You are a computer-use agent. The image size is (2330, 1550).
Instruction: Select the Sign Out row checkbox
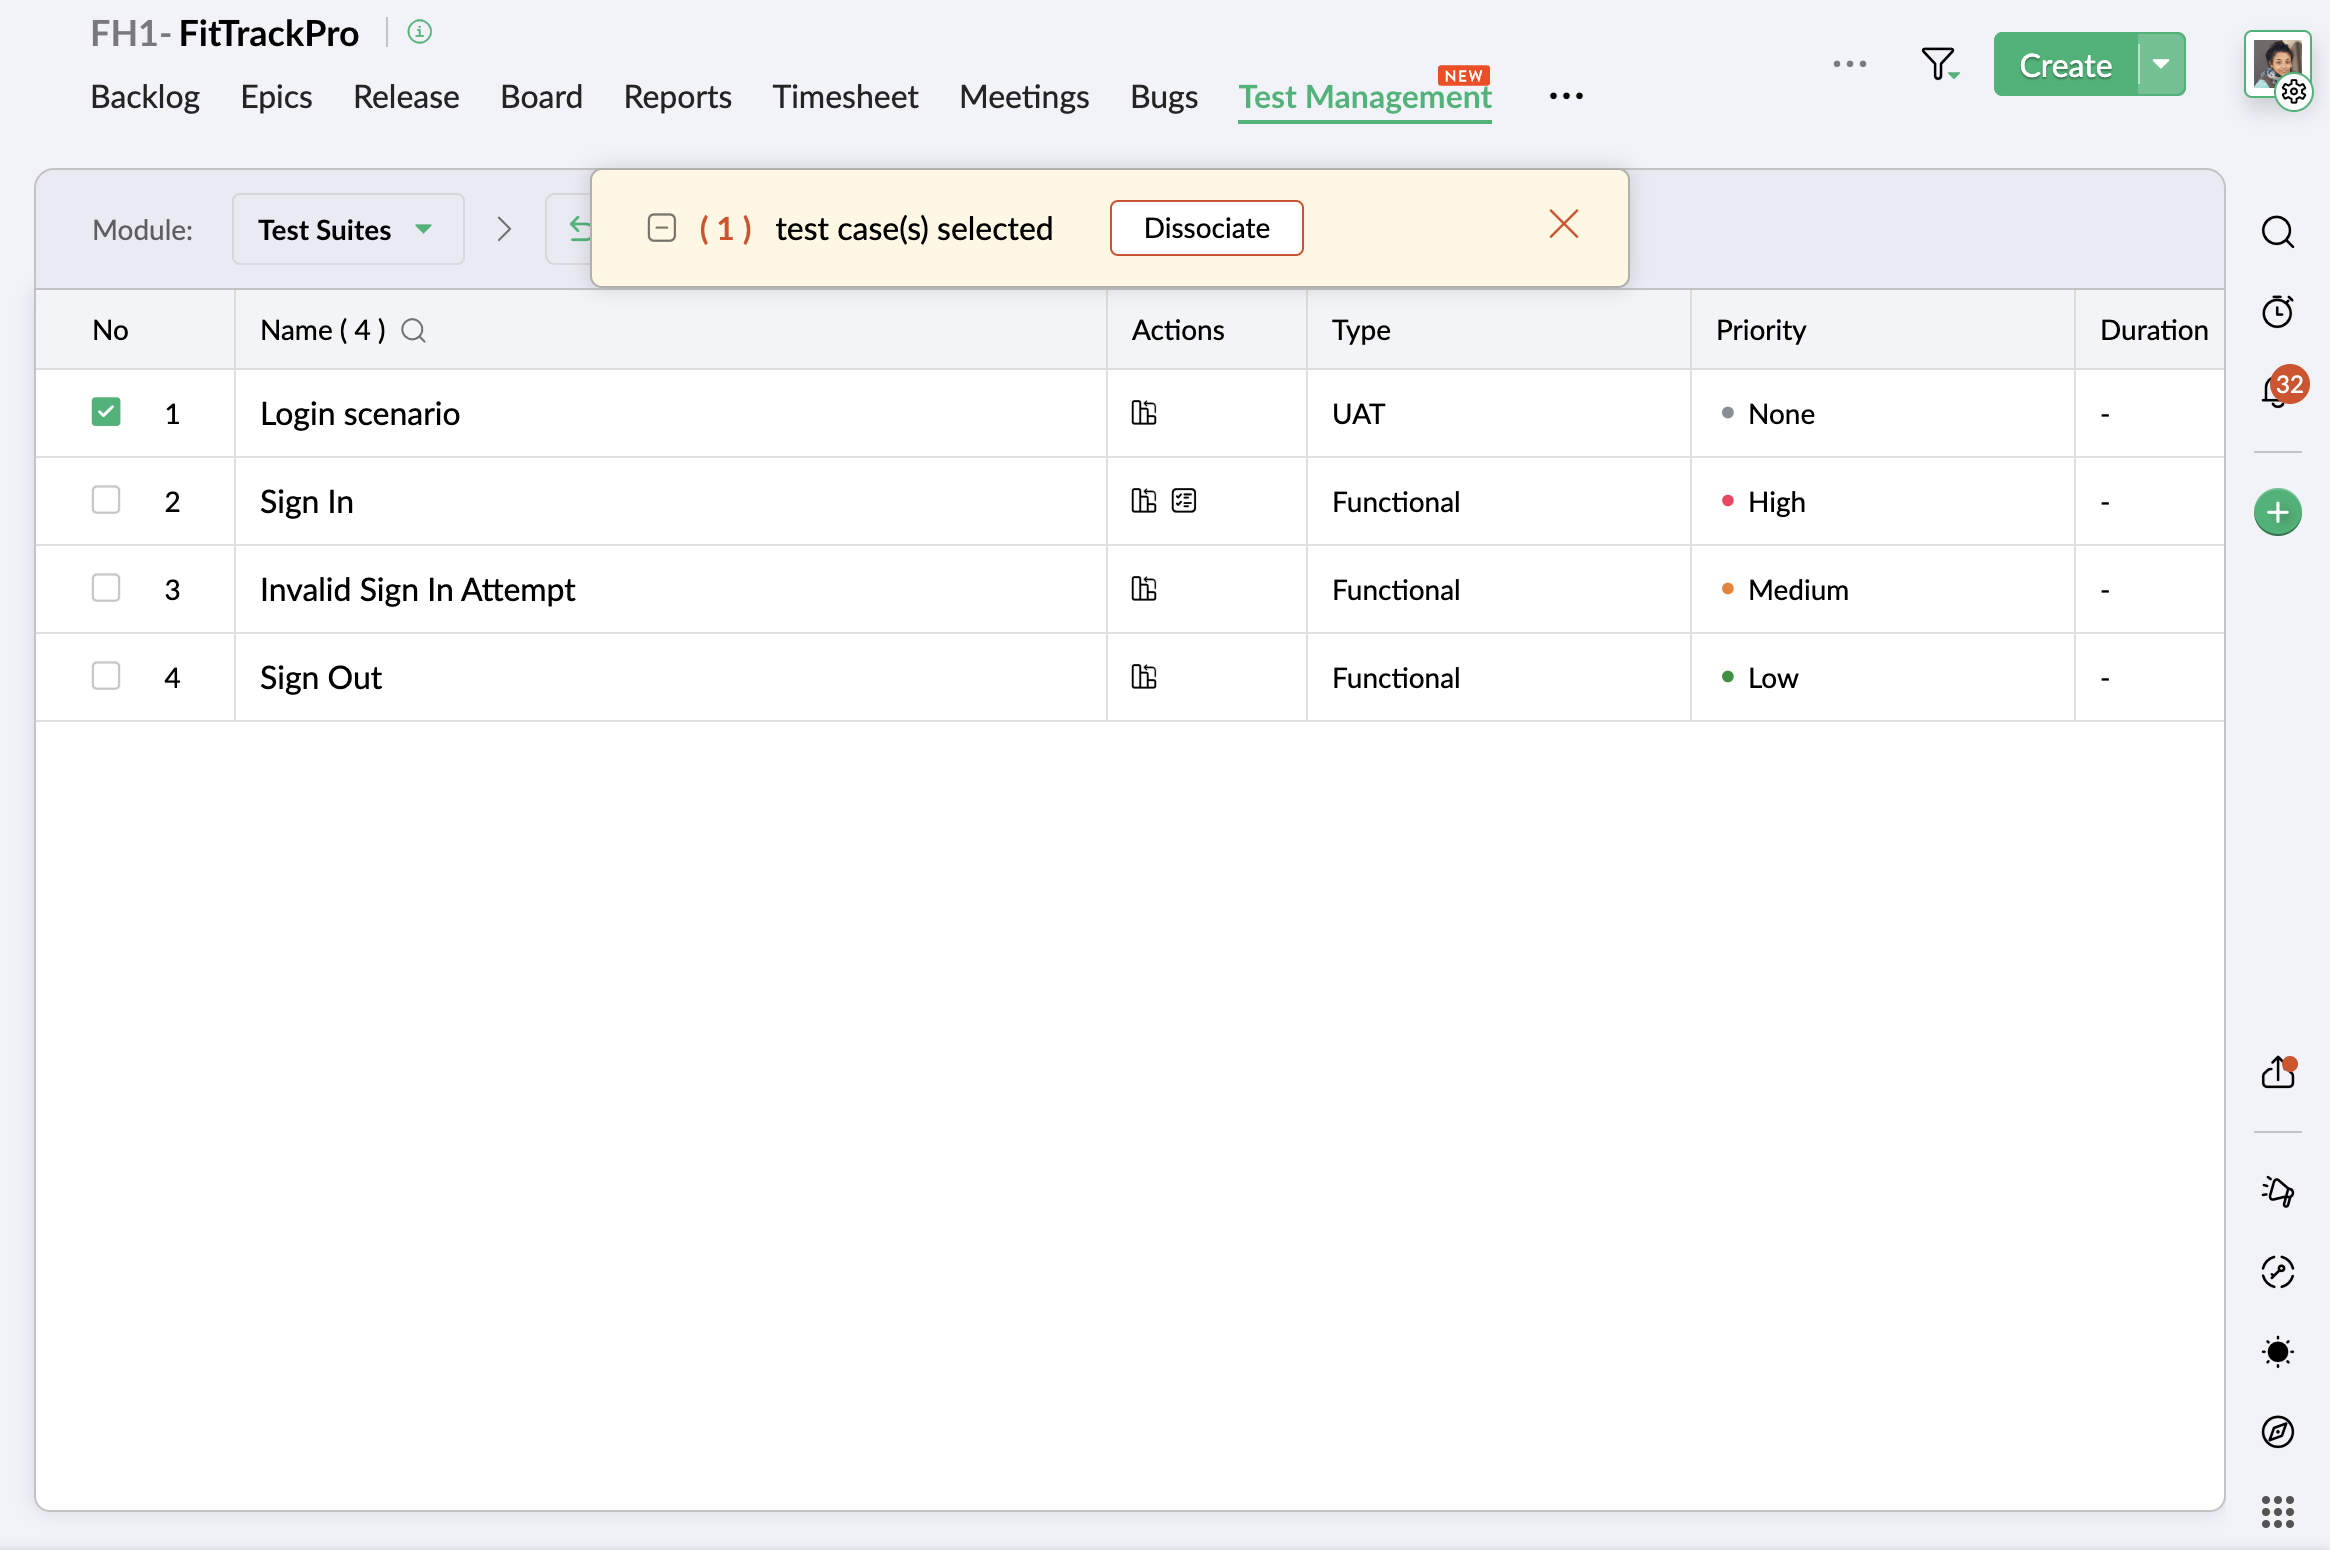pyautogui.click(x=106, y=676)
